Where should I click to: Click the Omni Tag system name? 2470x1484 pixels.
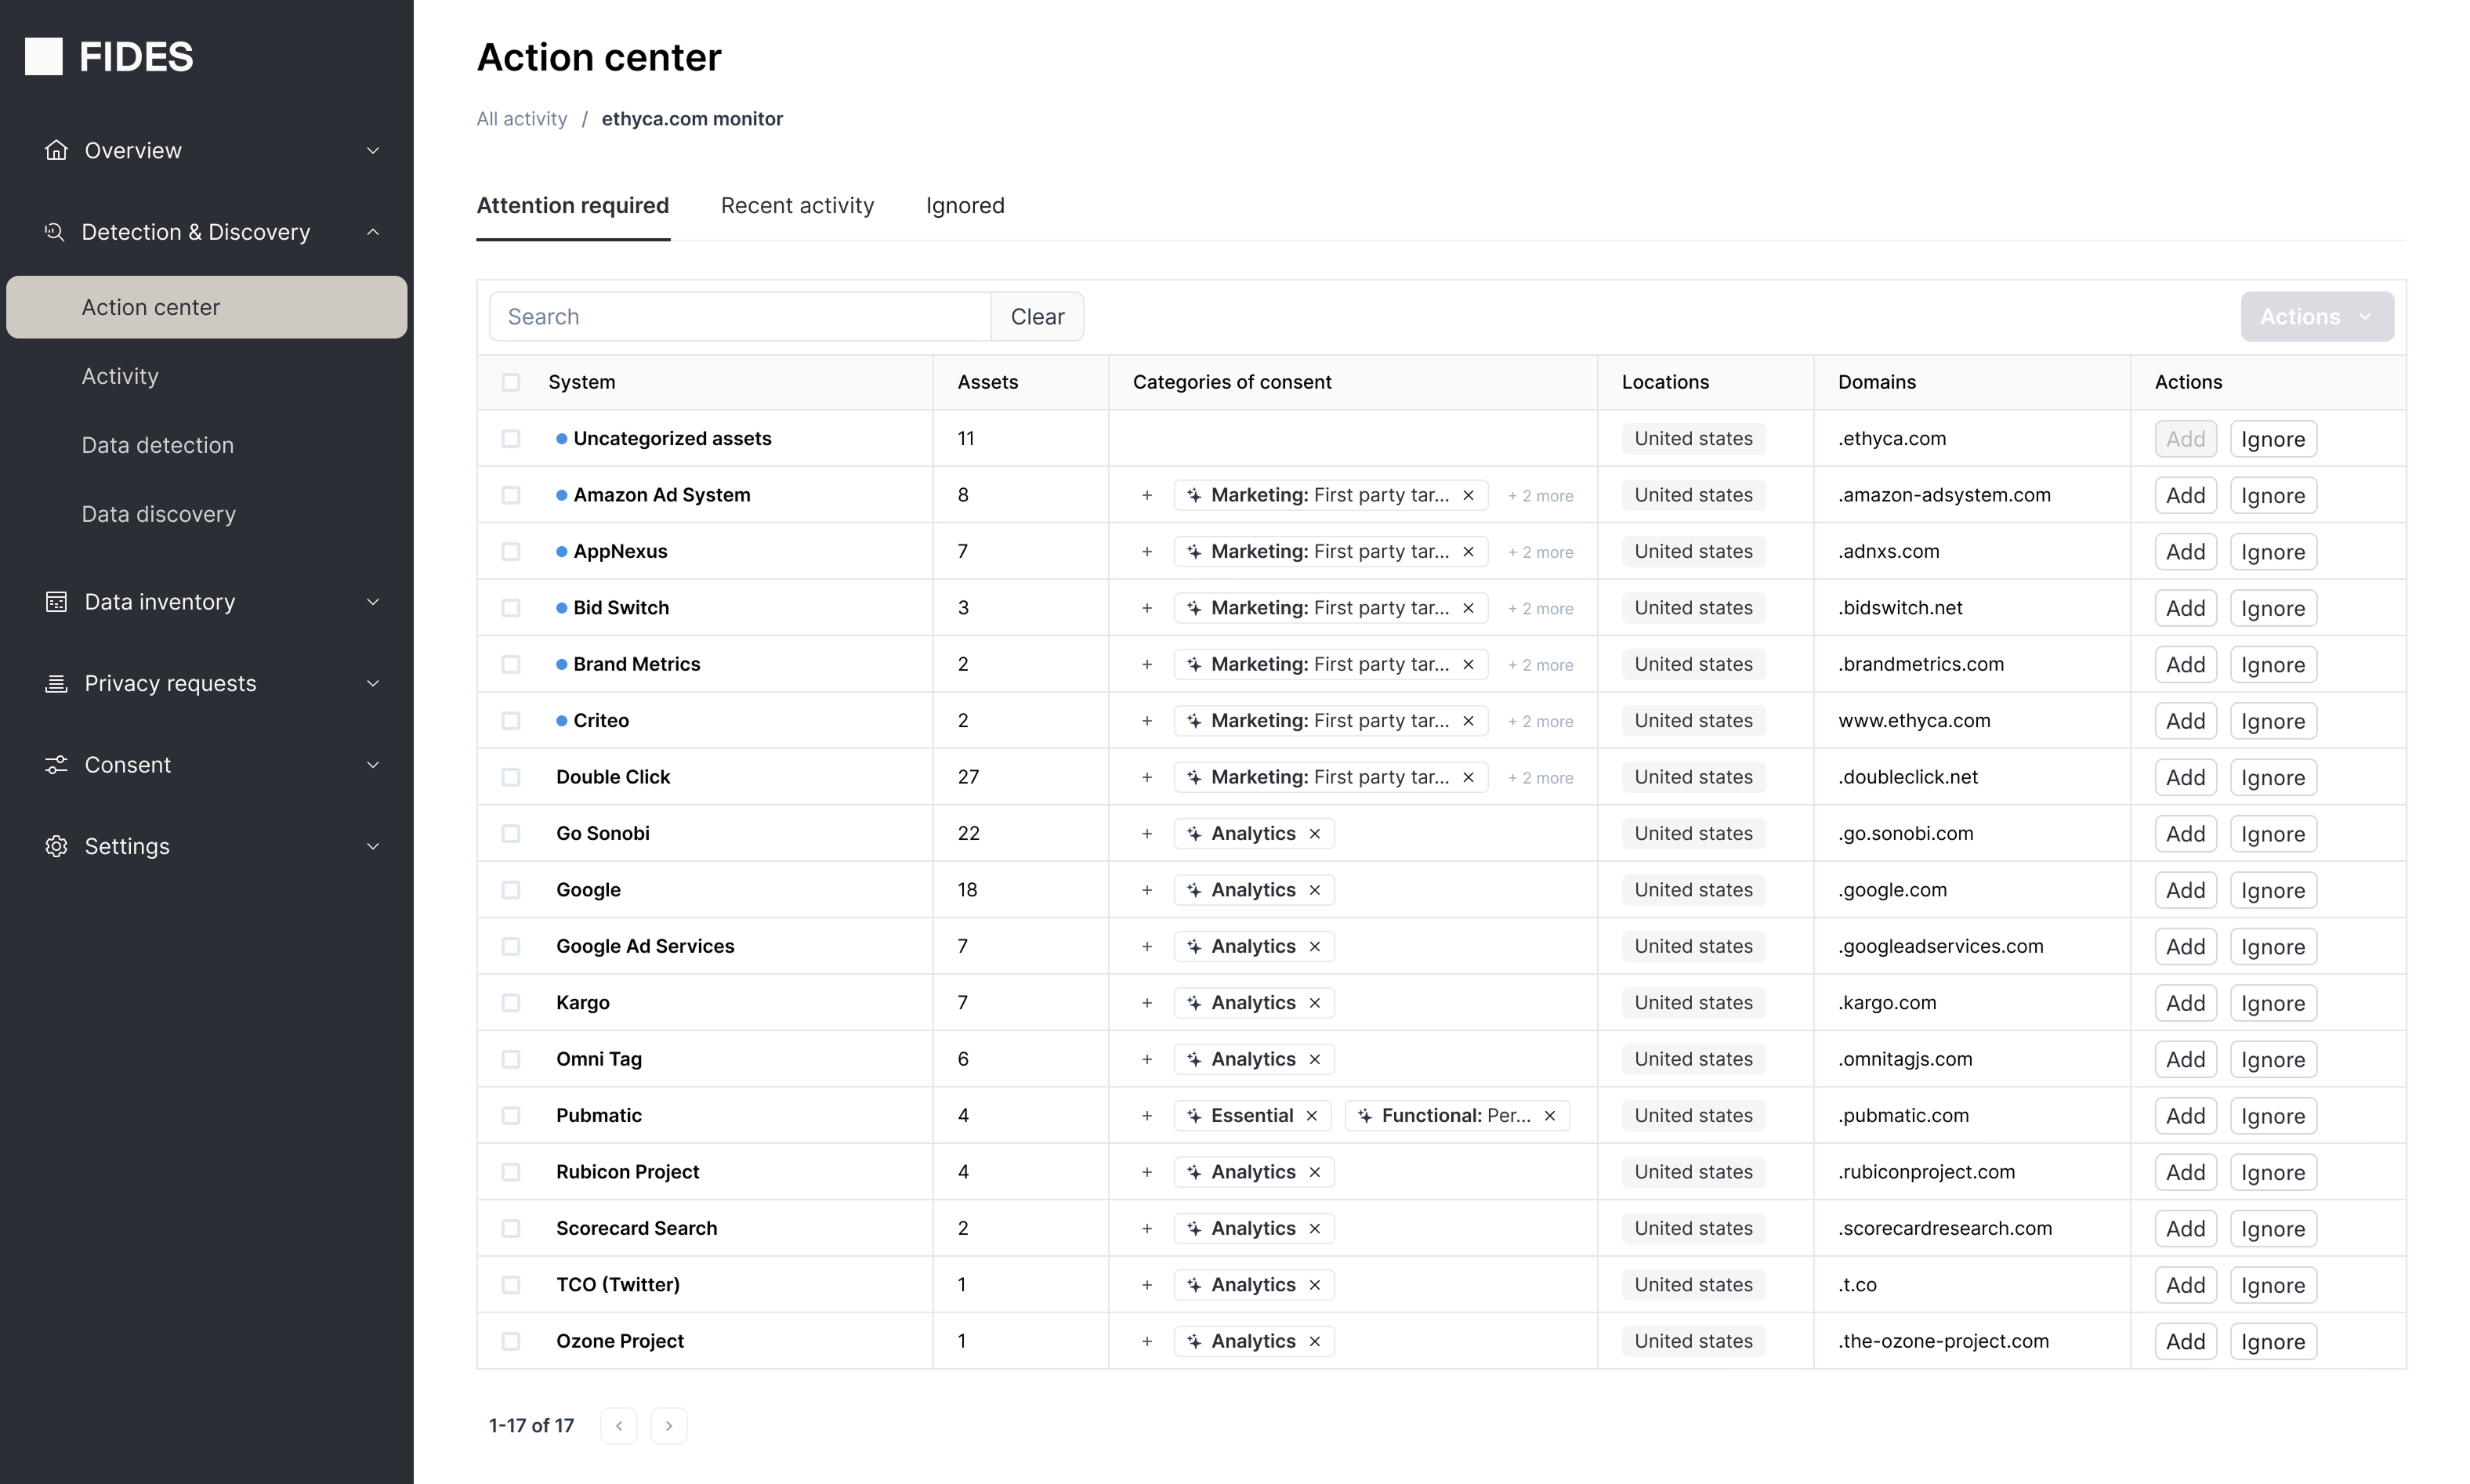point(599,1060)
